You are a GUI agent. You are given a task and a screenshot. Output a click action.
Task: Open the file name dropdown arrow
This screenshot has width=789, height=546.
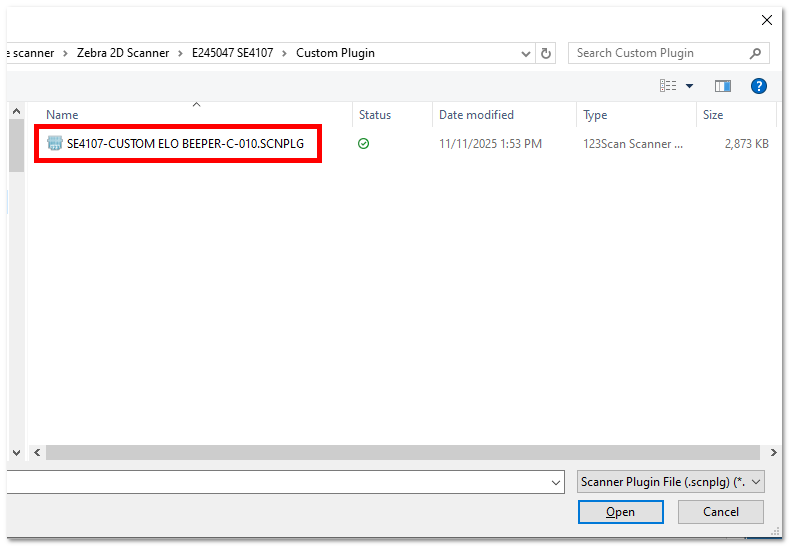[556, 483]
